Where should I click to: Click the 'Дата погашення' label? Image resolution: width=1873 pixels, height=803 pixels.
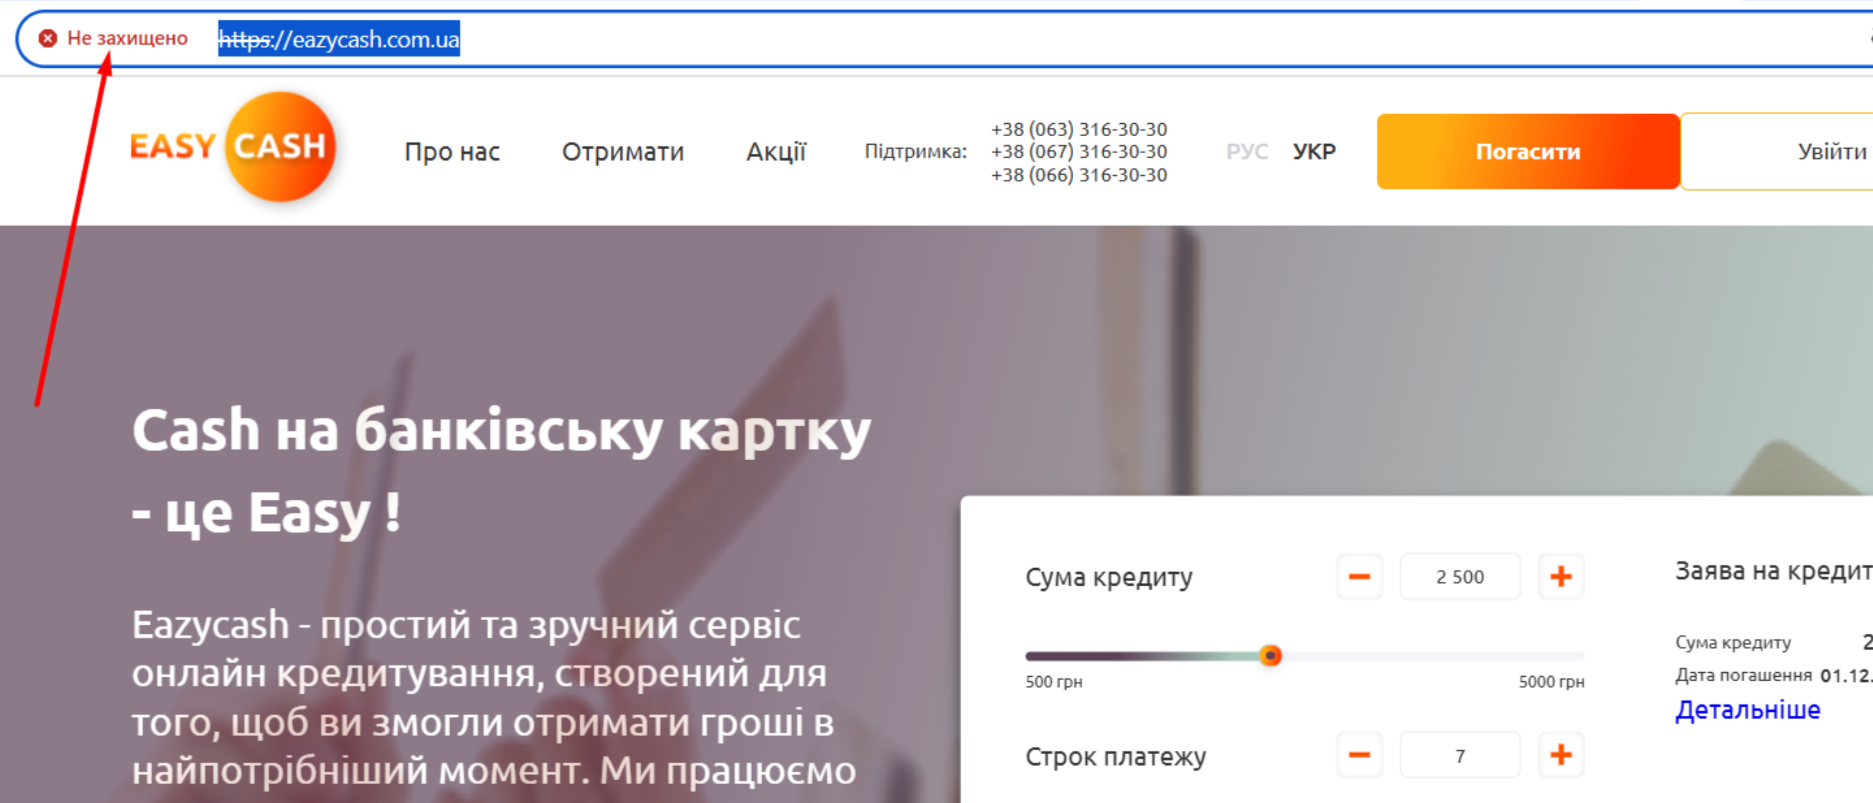[1743, 675]
